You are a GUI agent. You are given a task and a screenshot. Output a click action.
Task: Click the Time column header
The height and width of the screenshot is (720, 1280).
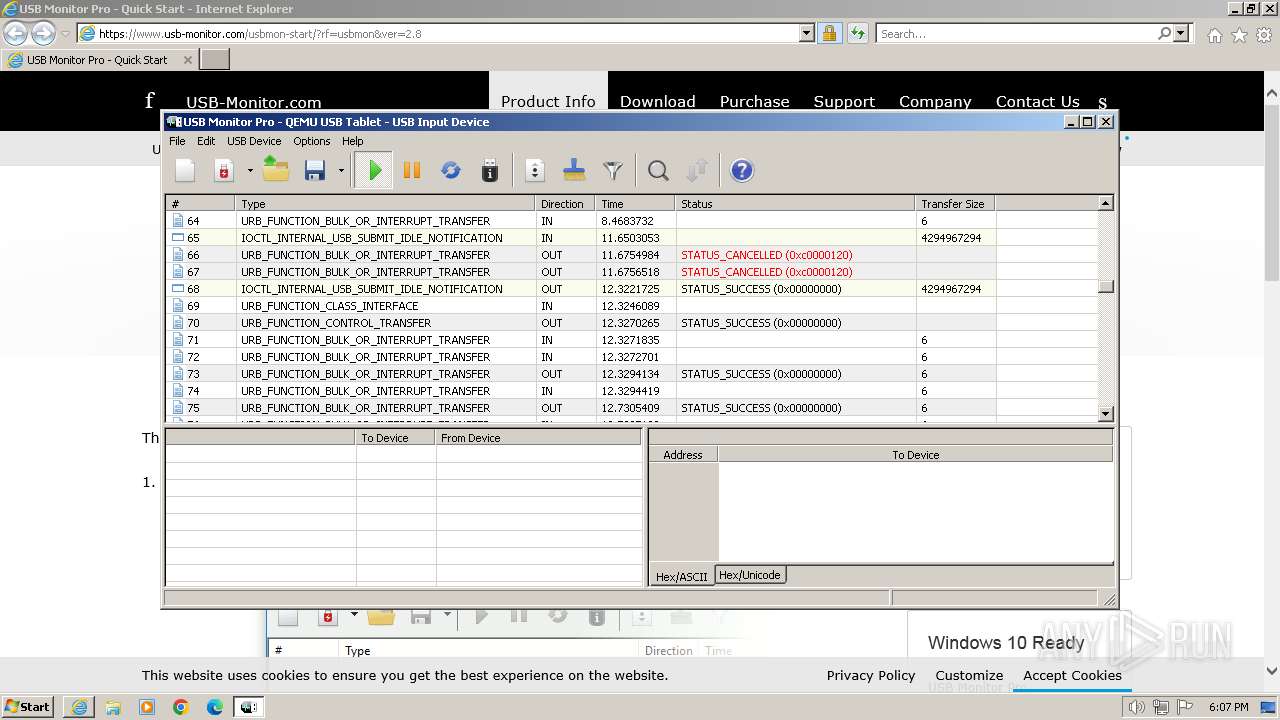(635, 204)
